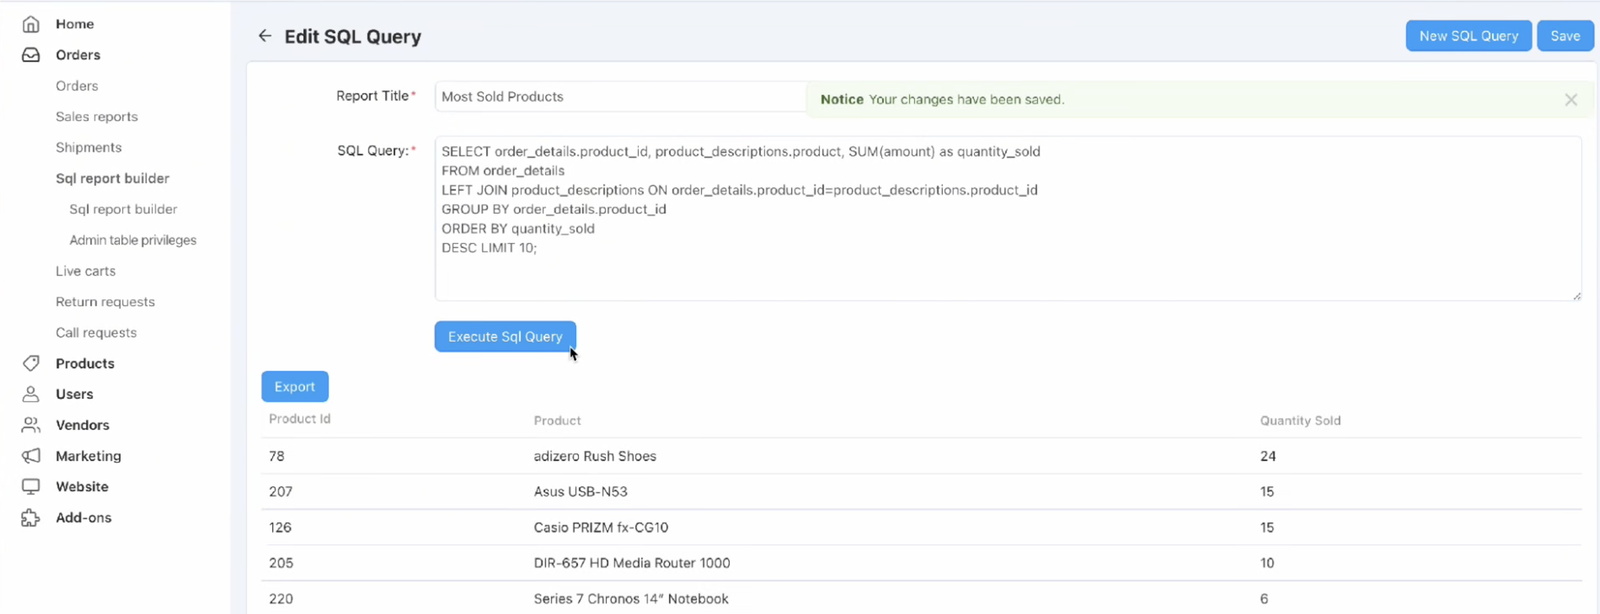This screenshot has width=1600, height=614.
Task: Go back using the left arrow icon
Action: 265,36
